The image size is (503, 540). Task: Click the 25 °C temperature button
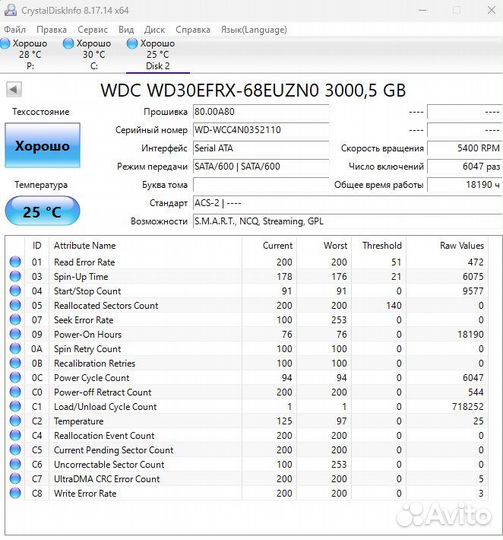point(42,211)
